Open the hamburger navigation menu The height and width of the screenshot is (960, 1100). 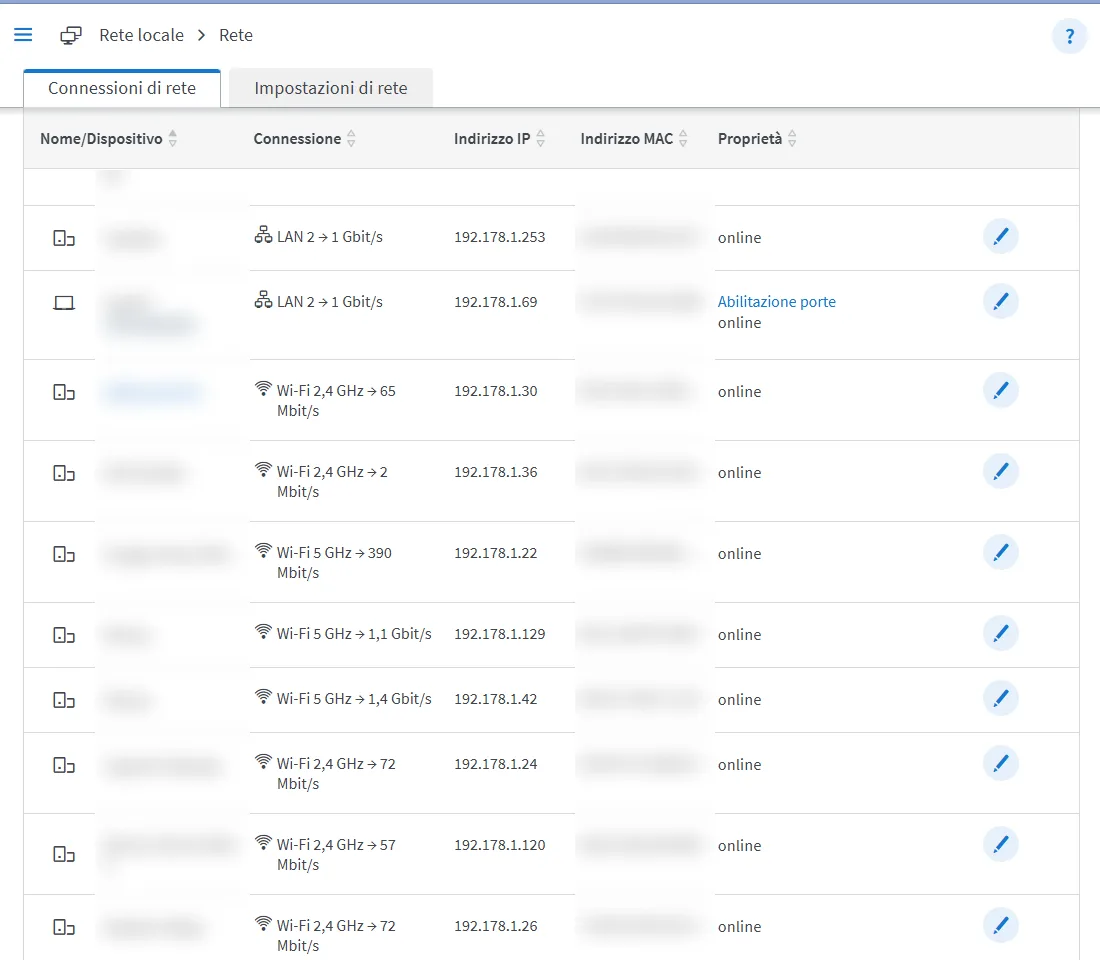23,34
